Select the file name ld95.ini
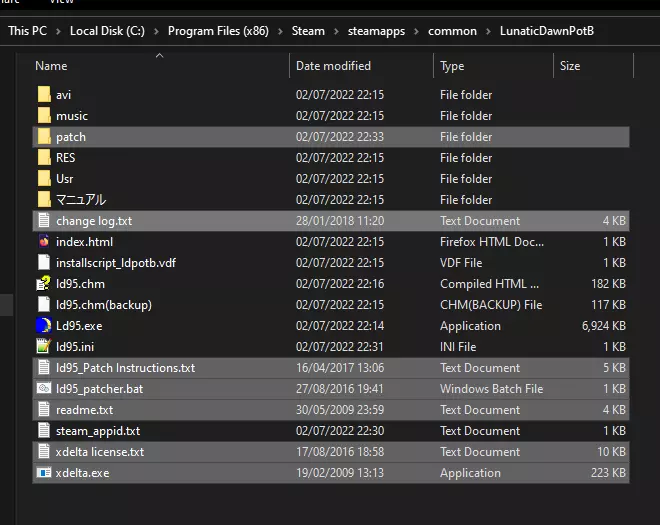 click(75, 346)
